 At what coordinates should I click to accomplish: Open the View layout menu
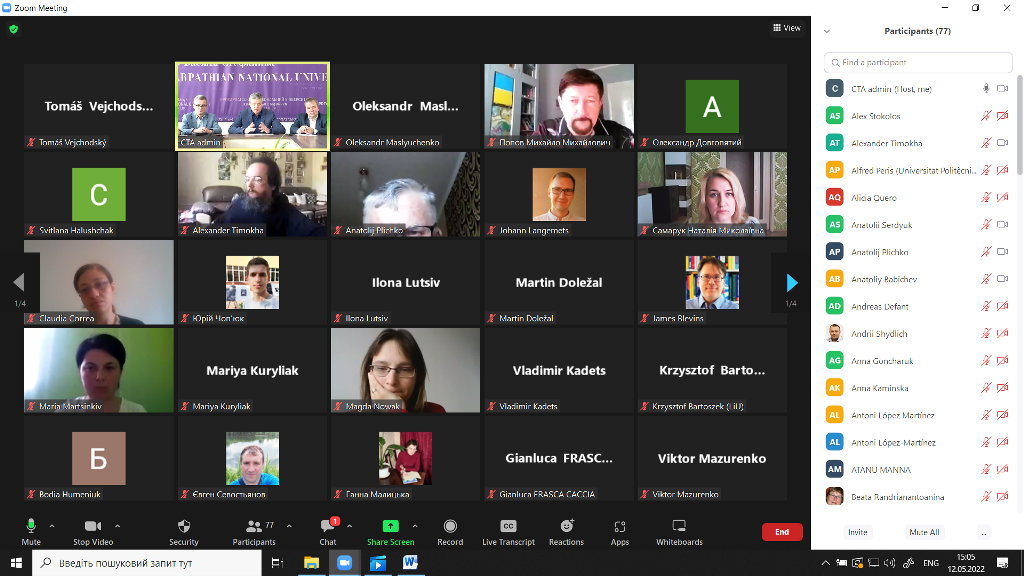(787, 28)
